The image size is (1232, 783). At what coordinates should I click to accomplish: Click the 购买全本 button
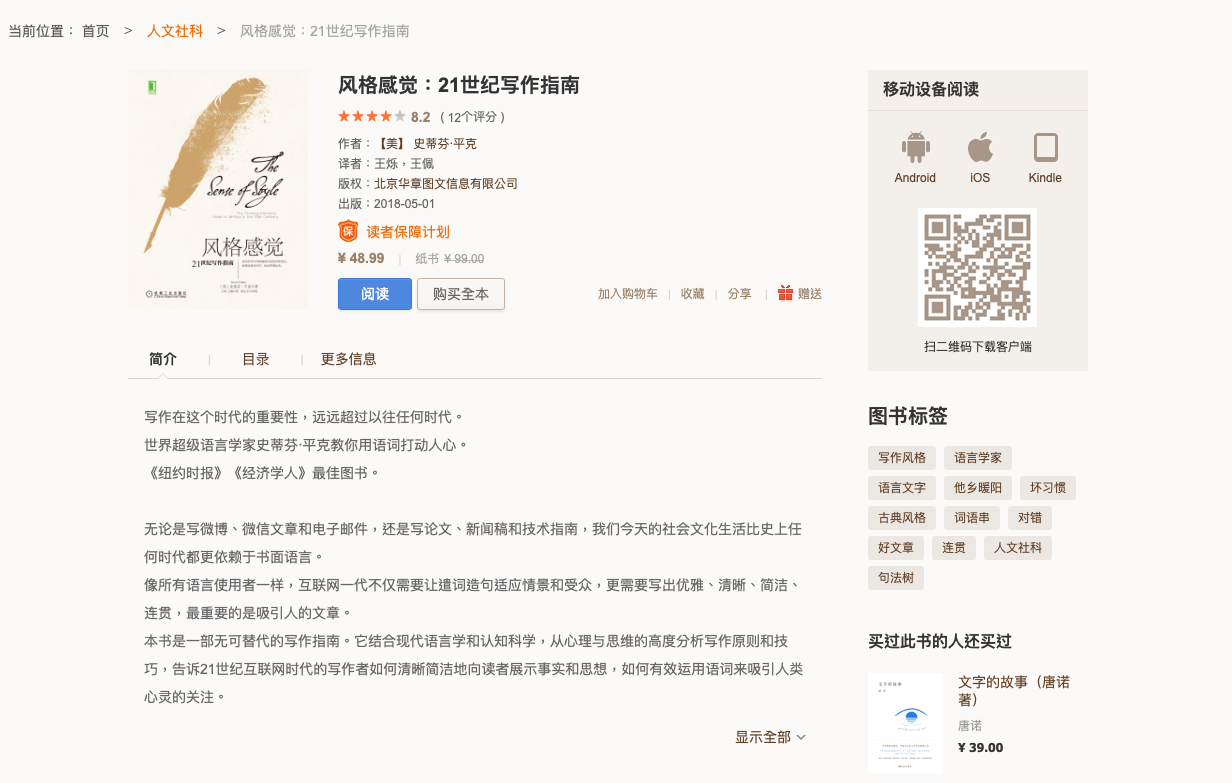pos(461,294)
